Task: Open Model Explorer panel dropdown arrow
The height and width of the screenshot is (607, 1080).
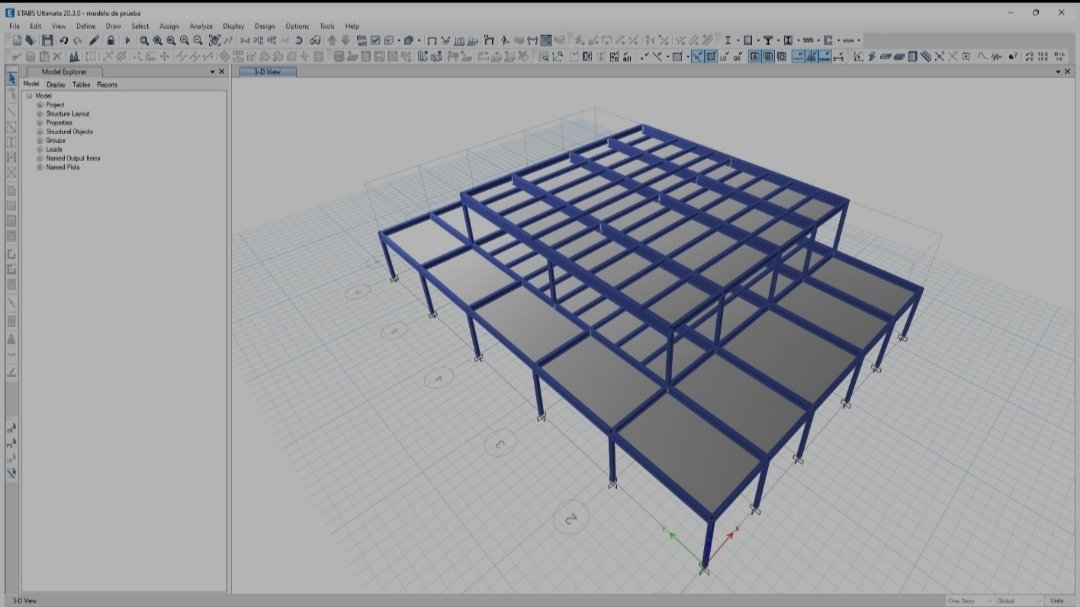Action: click(x=212, y=72)
